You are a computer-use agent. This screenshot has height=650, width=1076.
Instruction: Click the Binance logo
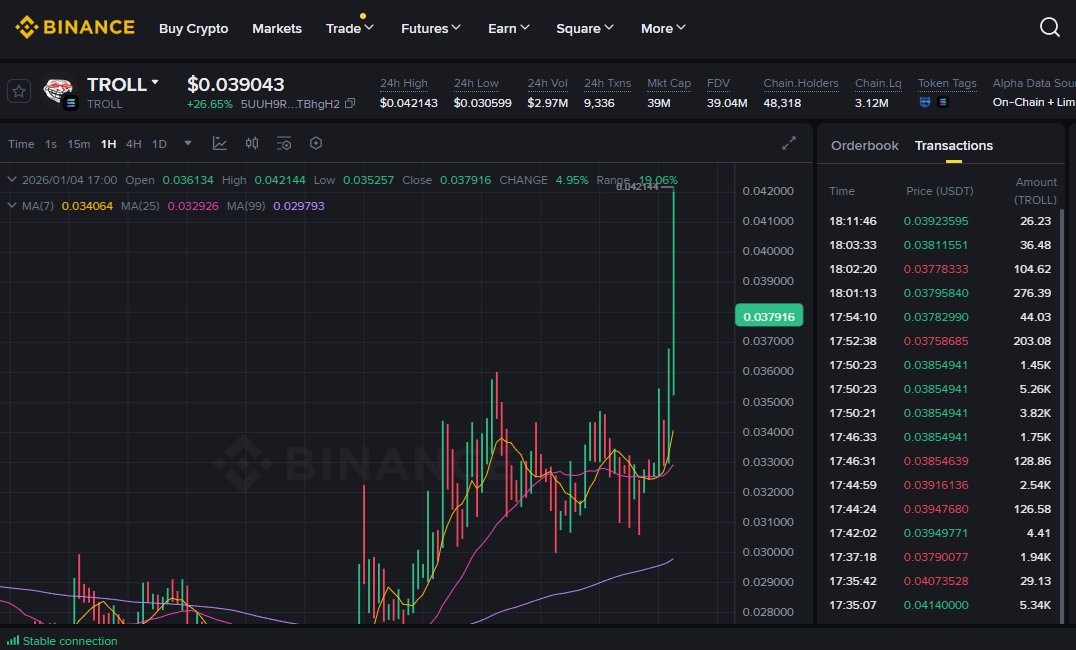click(75, 27)
